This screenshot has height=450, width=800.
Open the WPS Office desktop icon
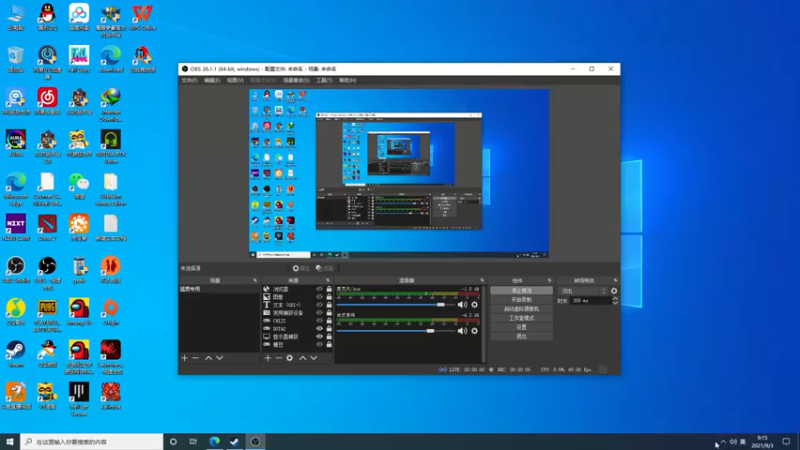pos(142,17)
